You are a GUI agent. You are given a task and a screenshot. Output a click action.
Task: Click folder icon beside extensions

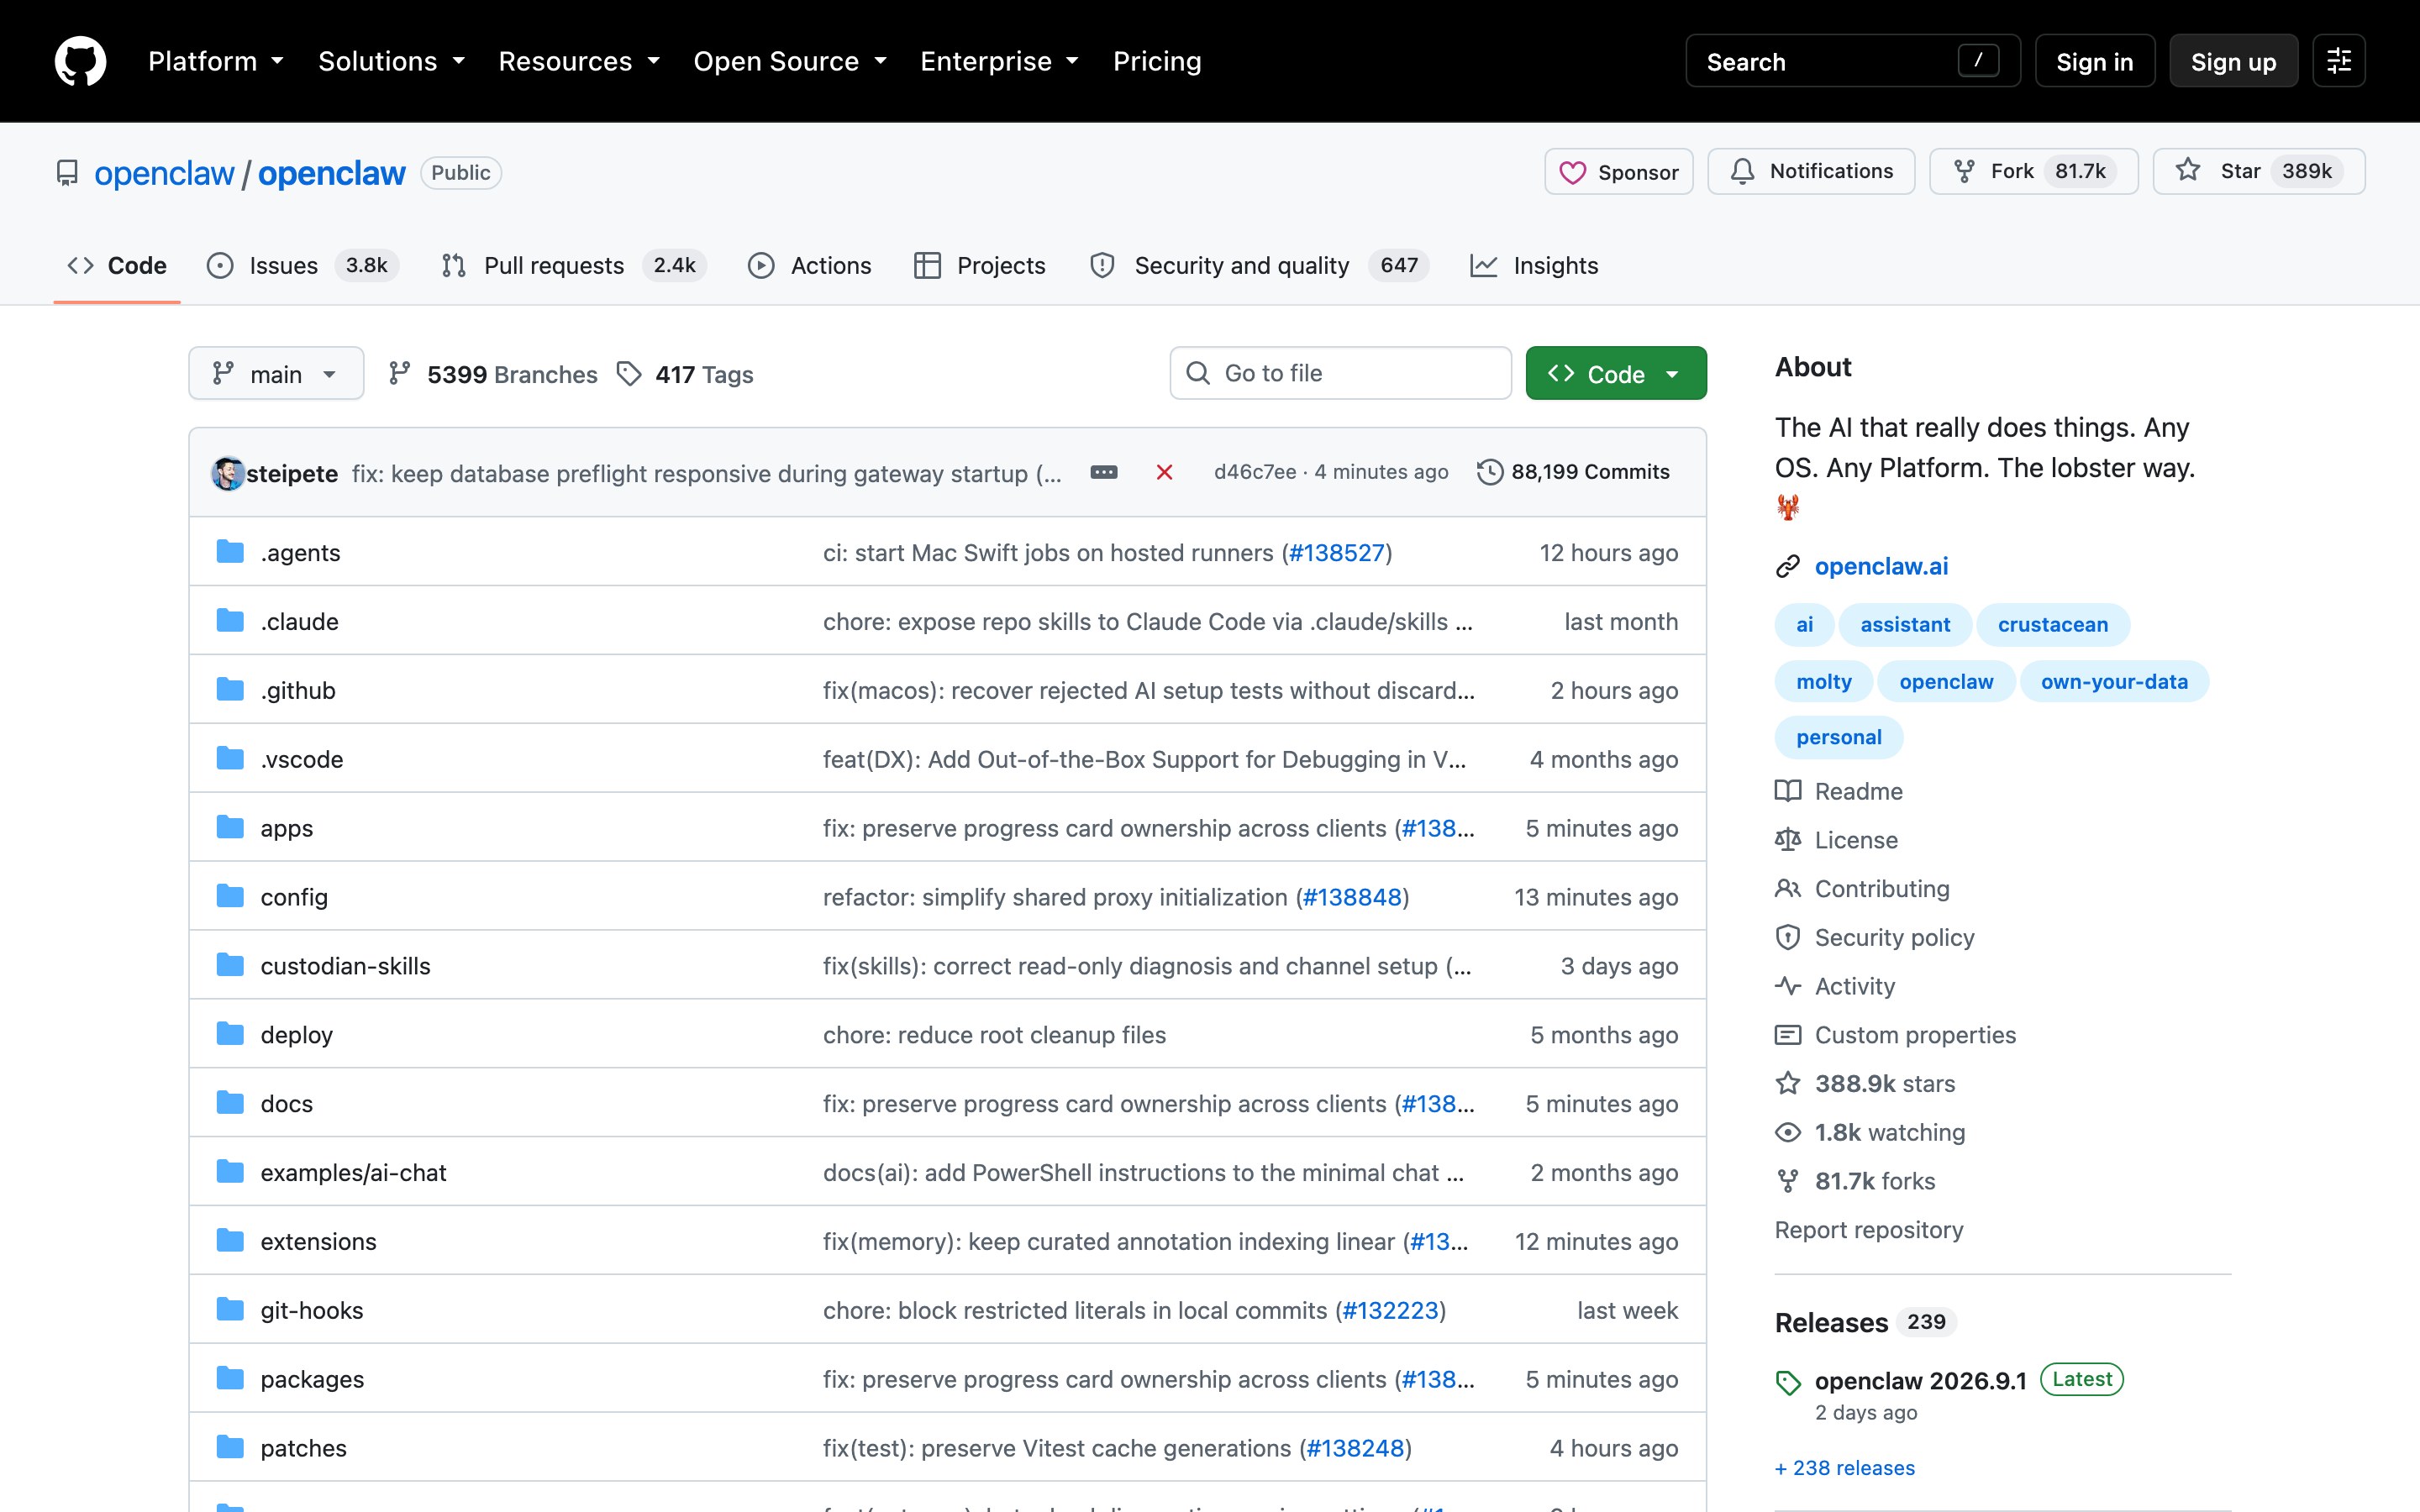tap(230, 1241)
